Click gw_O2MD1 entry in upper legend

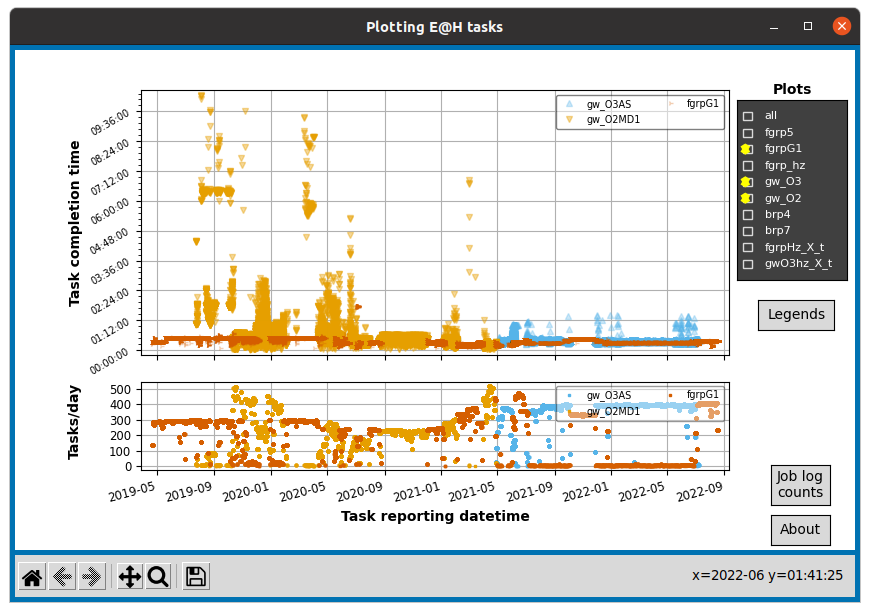(x=604, y=119)
